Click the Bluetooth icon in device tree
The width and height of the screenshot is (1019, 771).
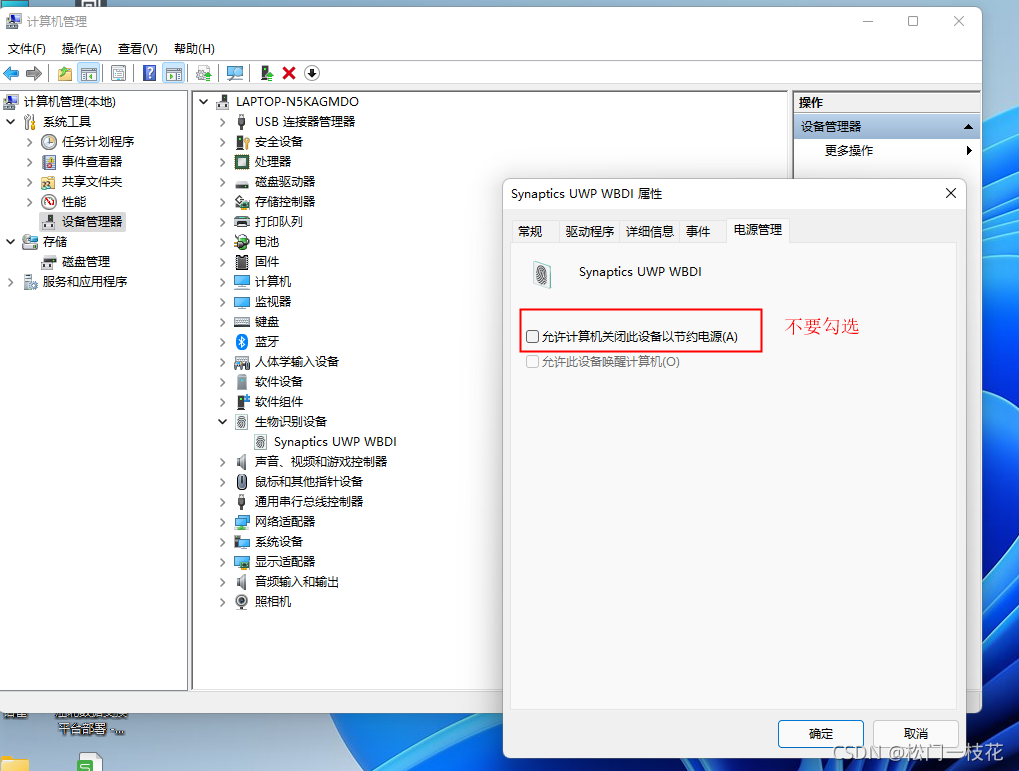[242, 342]
